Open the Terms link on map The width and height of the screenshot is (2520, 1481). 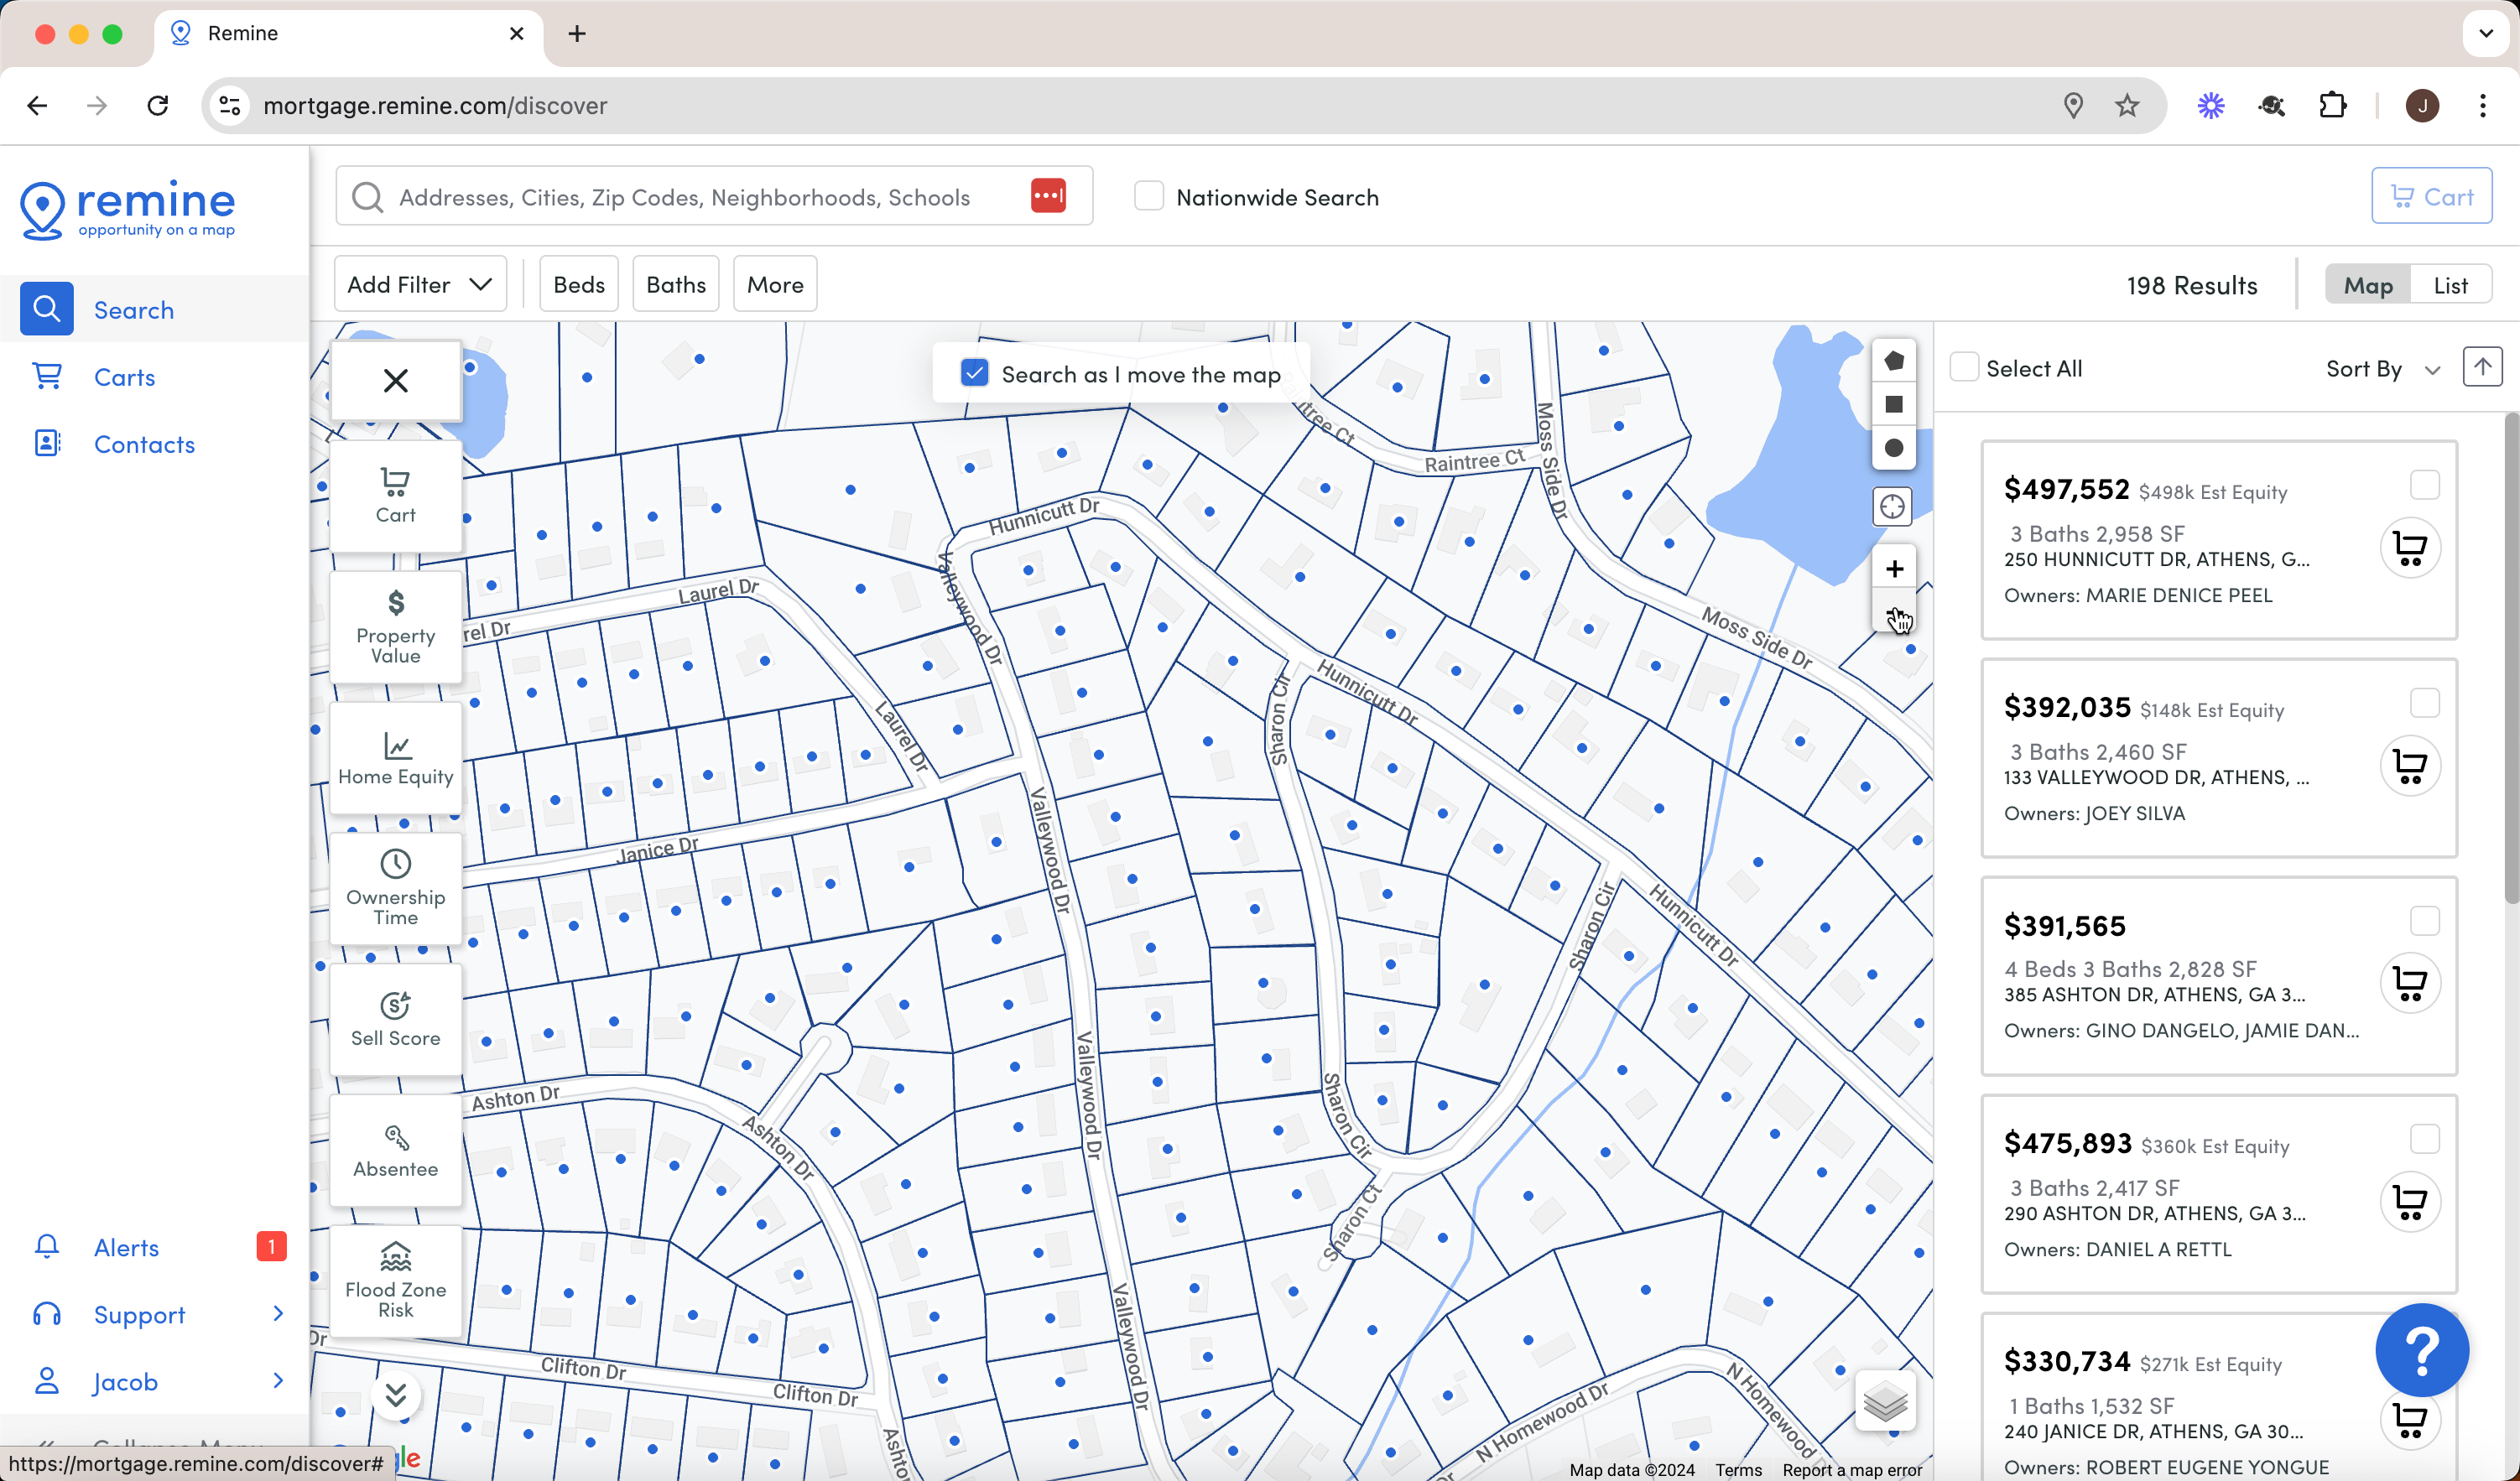coord(1738,1470)
